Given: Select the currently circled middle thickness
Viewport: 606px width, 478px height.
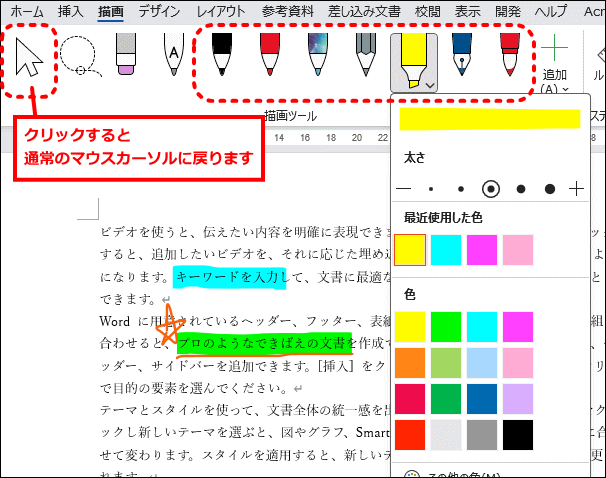Looking at the screenshot, I should [491, 189].
